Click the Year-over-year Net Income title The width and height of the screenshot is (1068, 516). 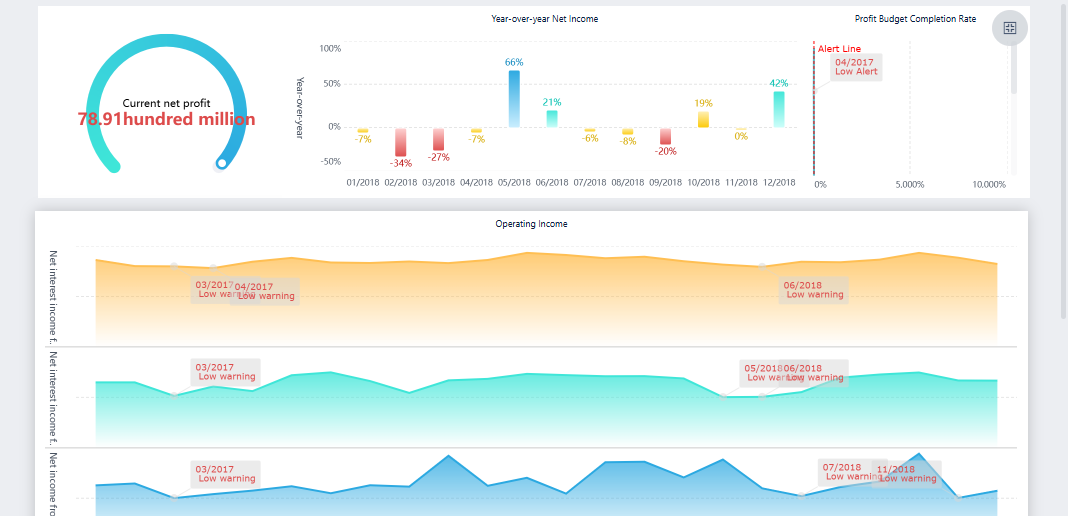pos(545,19)
